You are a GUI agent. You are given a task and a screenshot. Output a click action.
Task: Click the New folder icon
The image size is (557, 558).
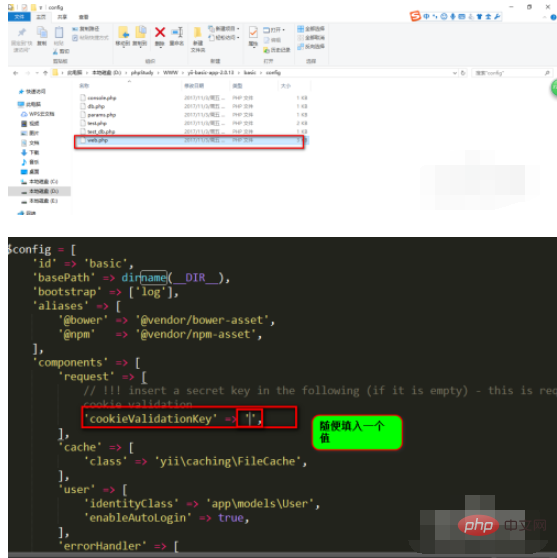(198, 33)
